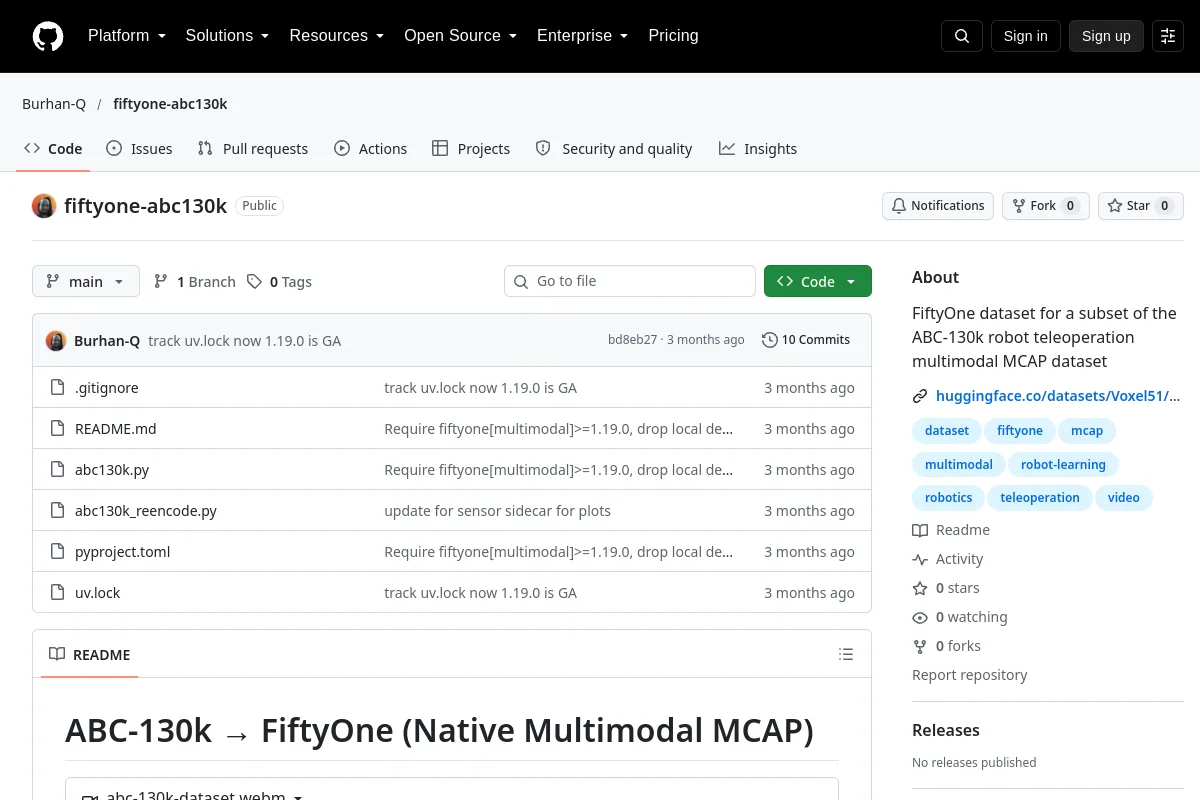Expand the Enterprise menu
This screenshot has width=1200, height=800.
(x=582, y=36)
